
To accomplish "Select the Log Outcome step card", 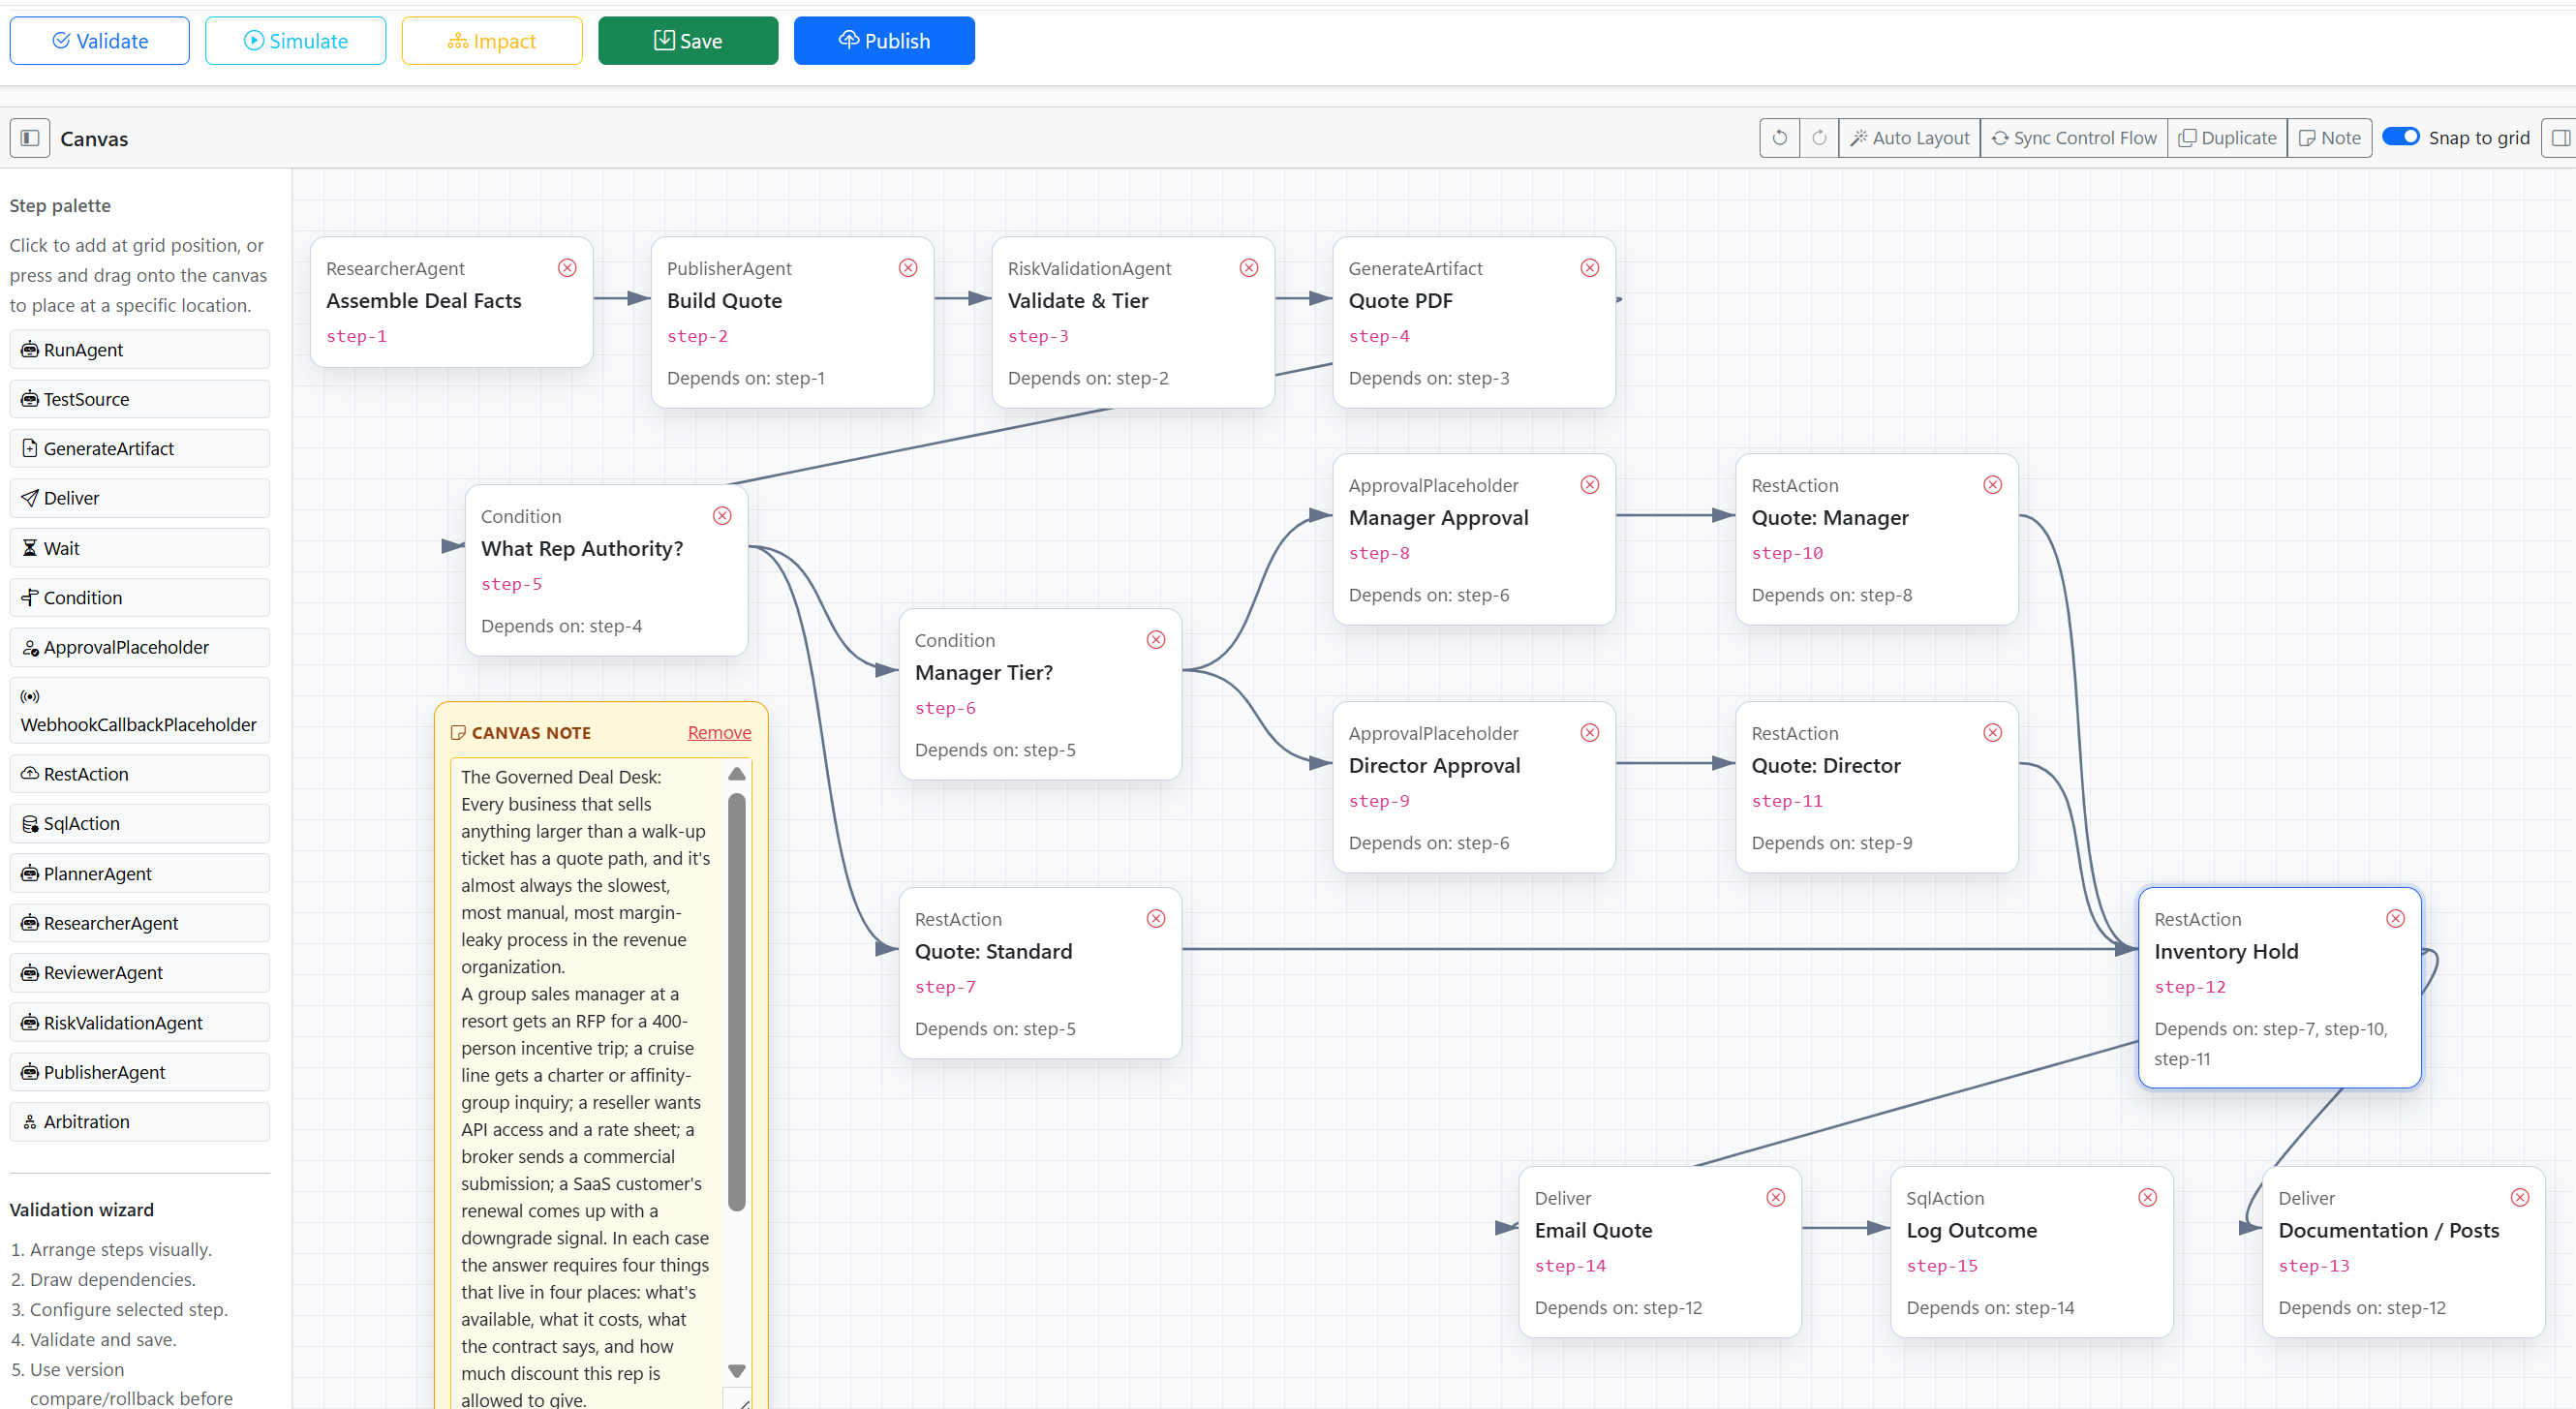I will [x=2032, y=1252].
